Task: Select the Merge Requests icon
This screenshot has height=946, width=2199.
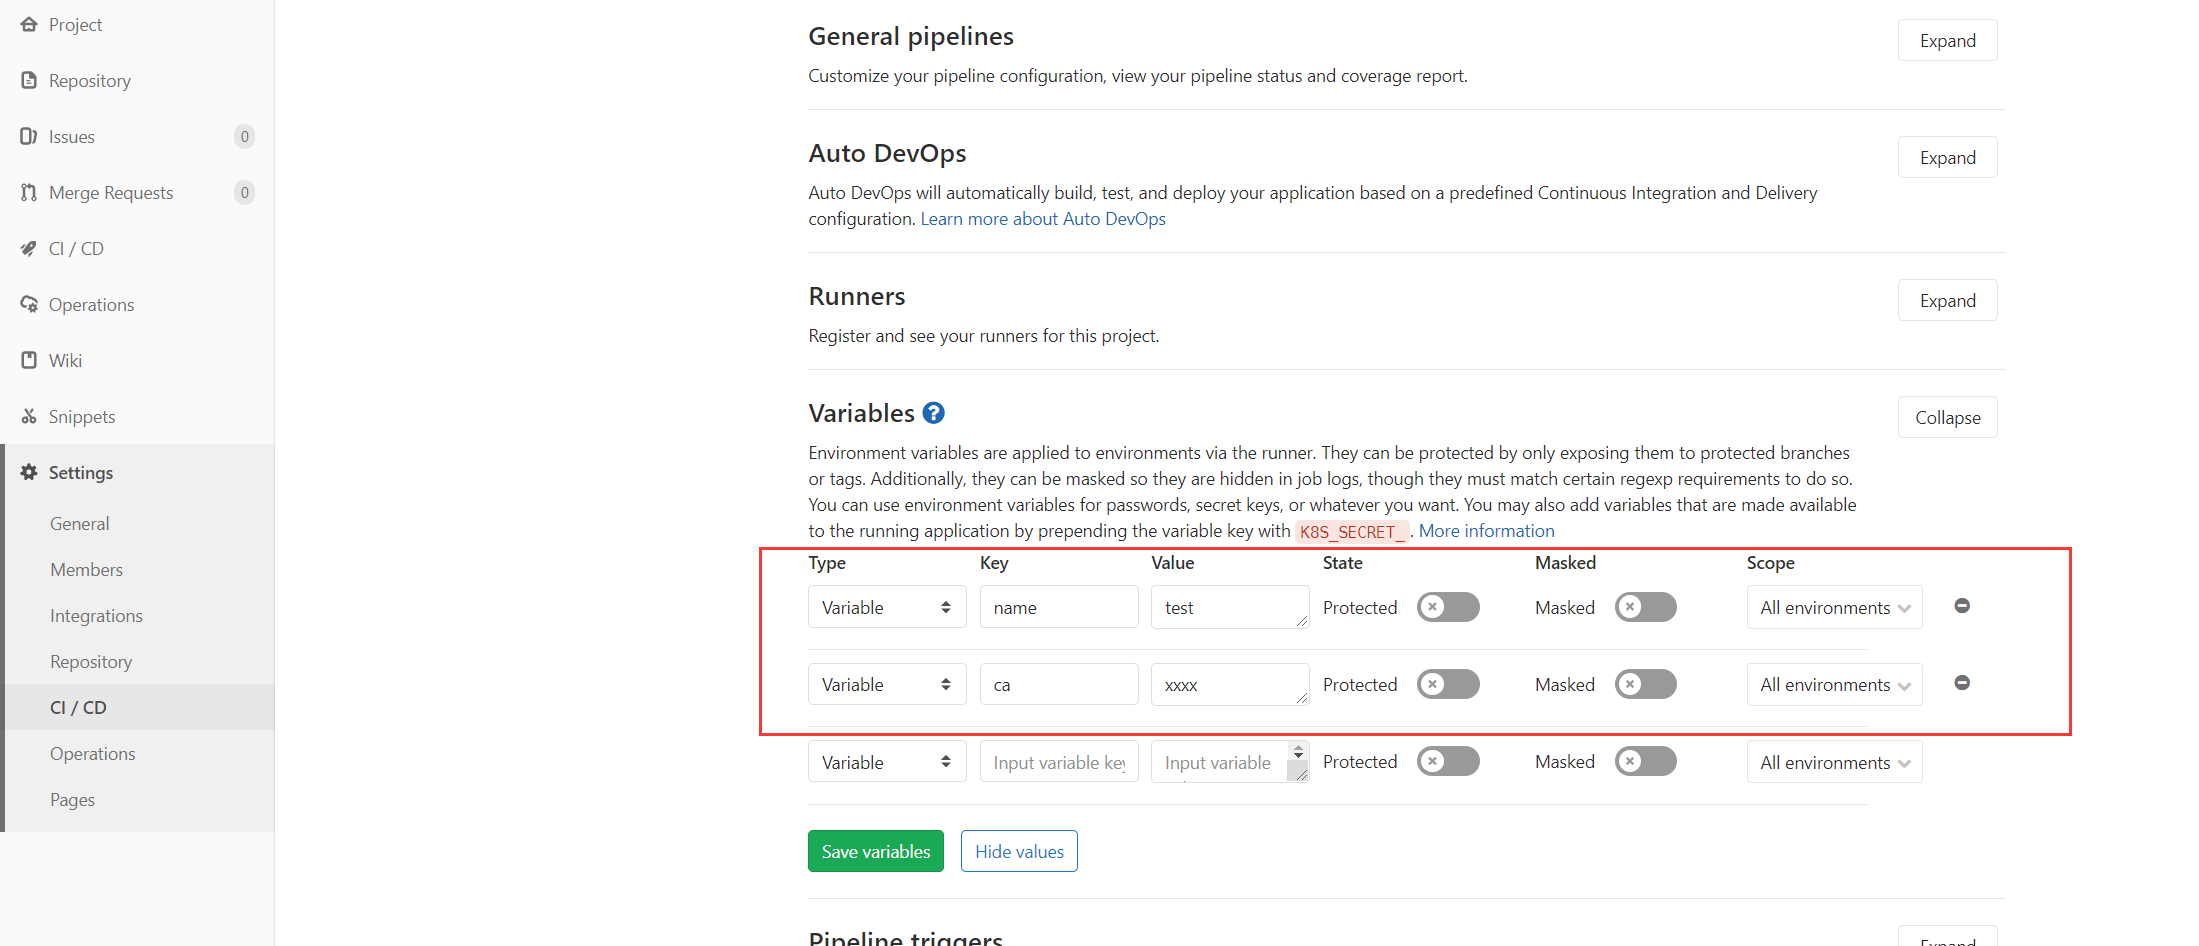Action: coord(29,192)
